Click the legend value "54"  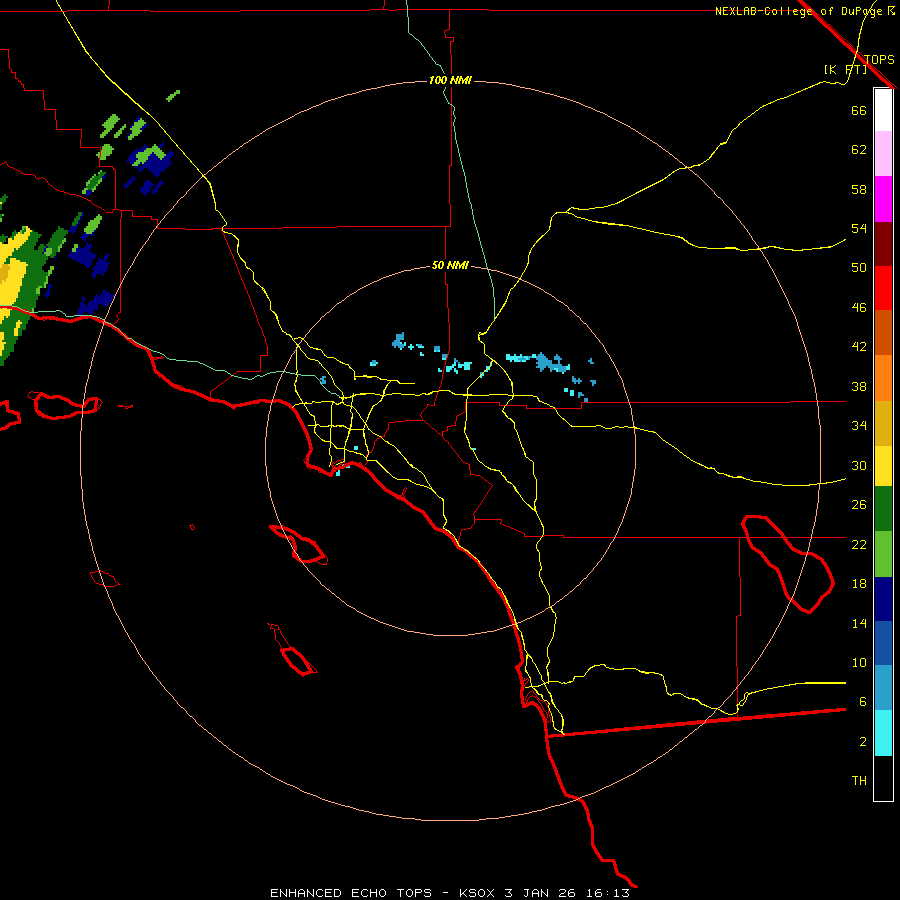pos(859,228)
